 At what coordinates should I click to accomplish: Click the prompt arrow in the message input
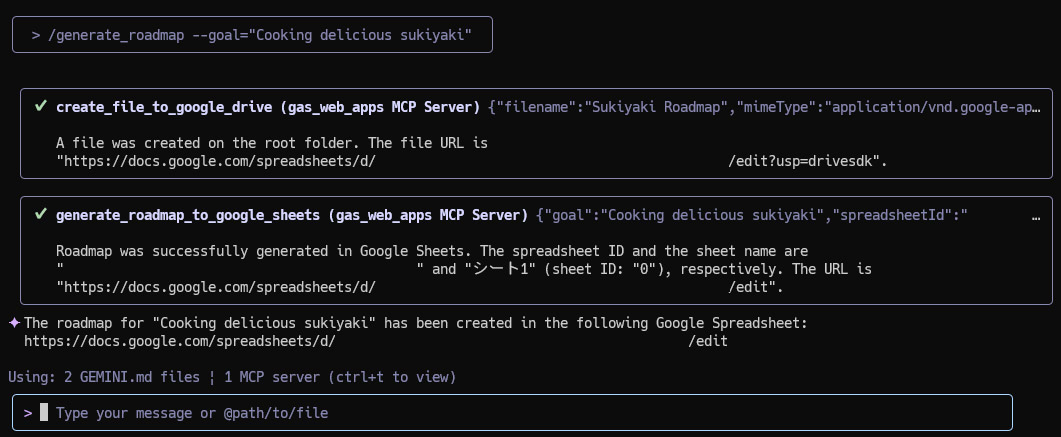[x=28, y=413]
